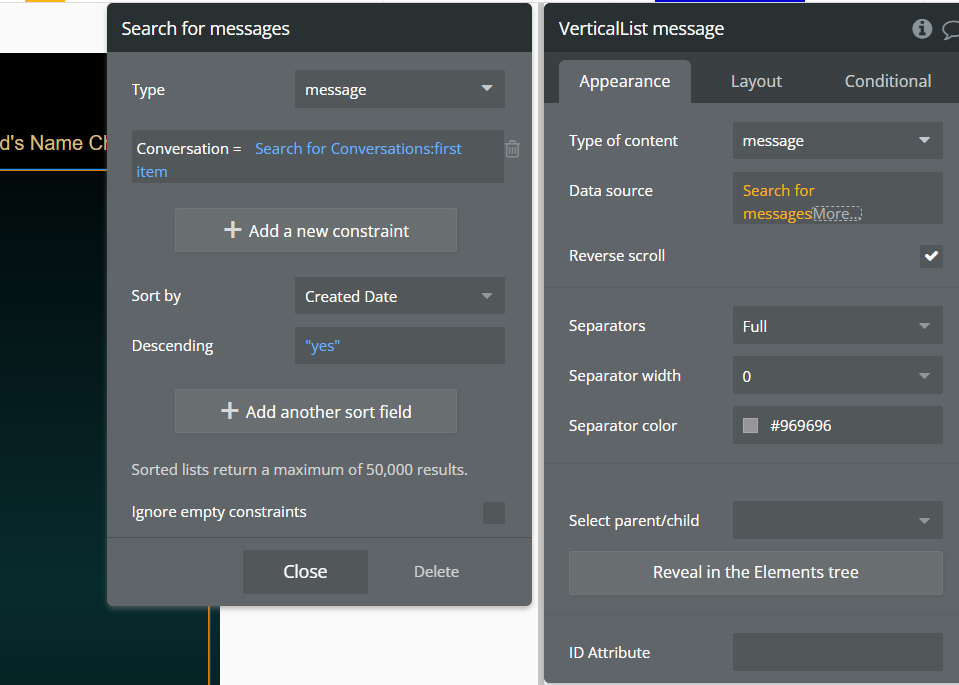This screenshot has height=685, width=959.
Task: Click Reveal in the Elements tree button
Action: [755, 572]
